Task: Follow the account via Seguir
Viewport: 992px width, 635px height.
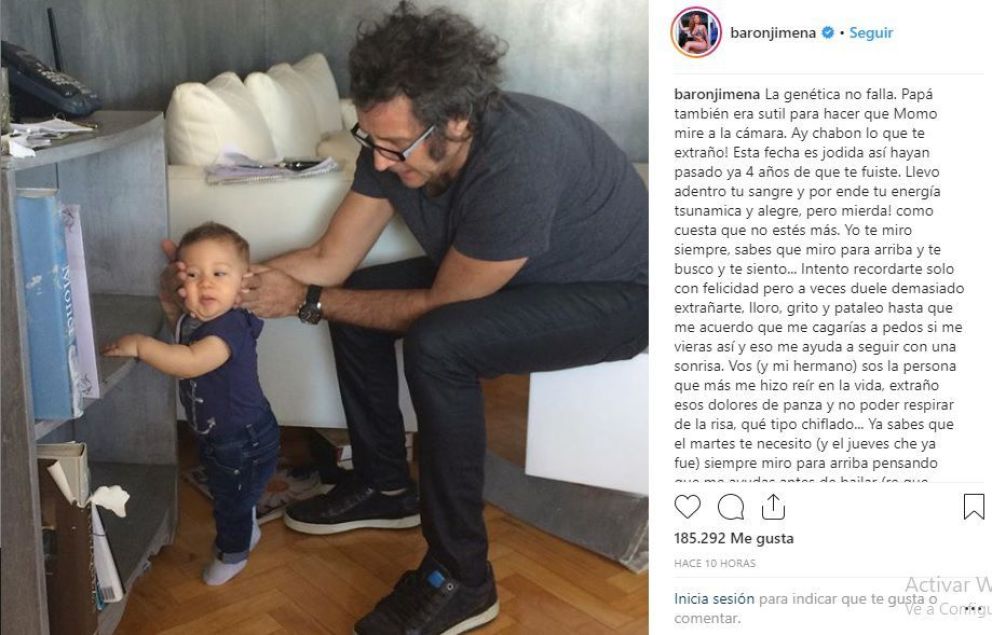Action: click(871, 33)
